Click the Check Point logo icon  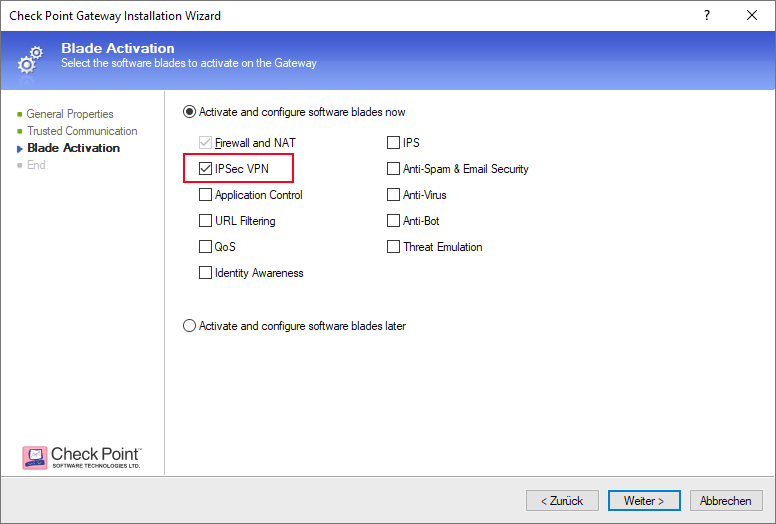[35, 457]
